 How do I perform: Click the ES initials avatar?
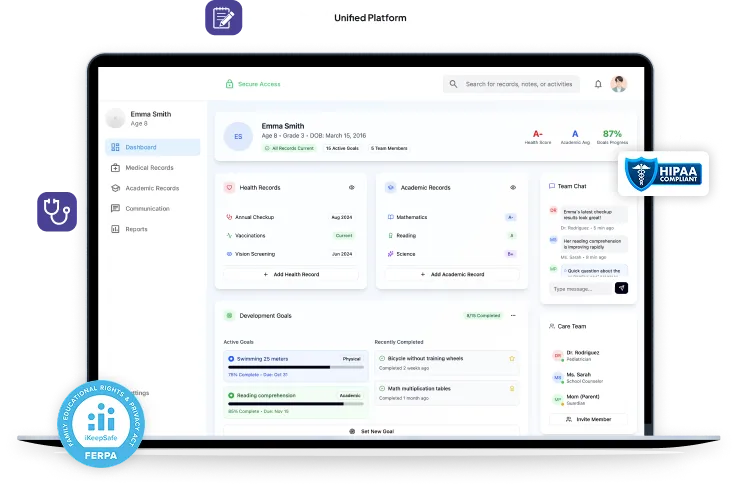238,136
